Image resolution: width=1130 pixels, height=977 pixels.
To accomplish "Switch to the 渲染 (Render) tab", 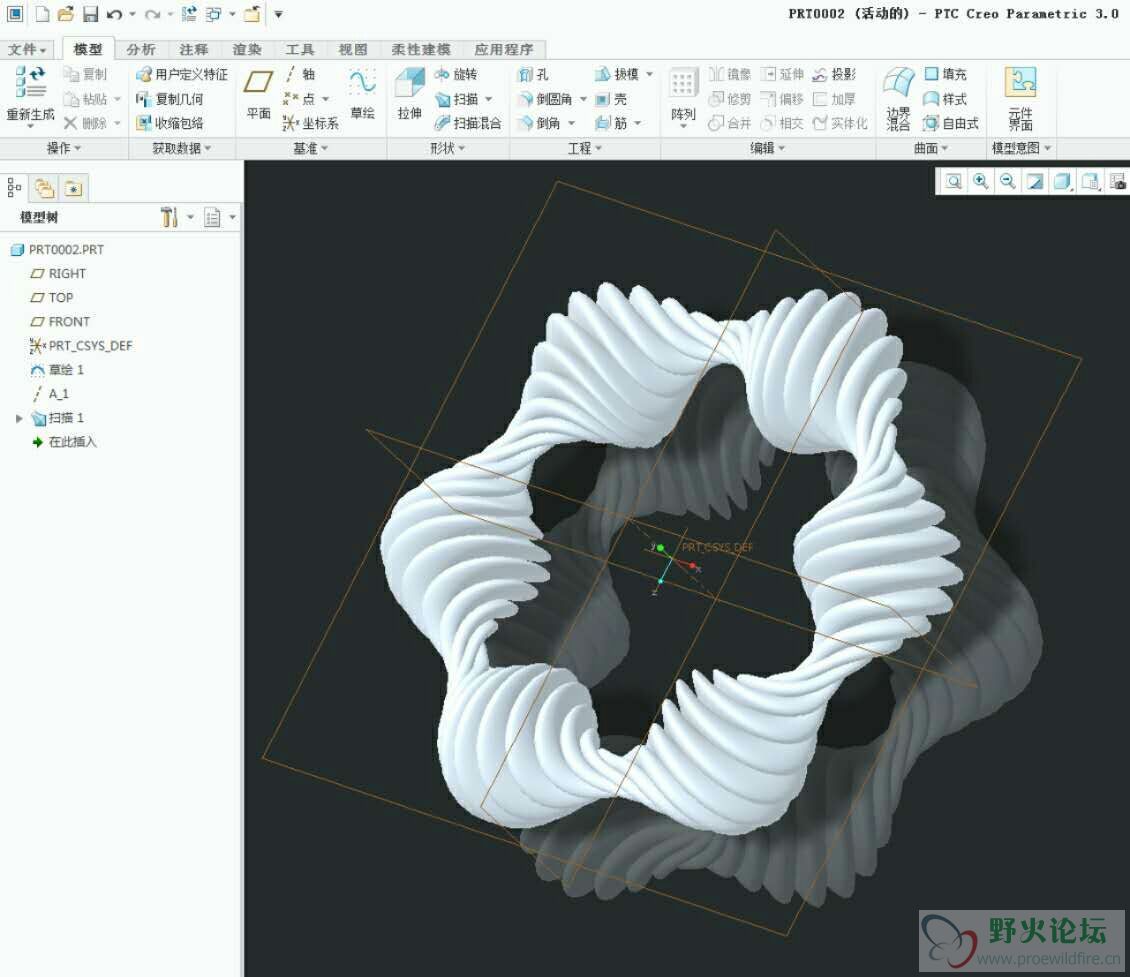I will click(247, 49).
